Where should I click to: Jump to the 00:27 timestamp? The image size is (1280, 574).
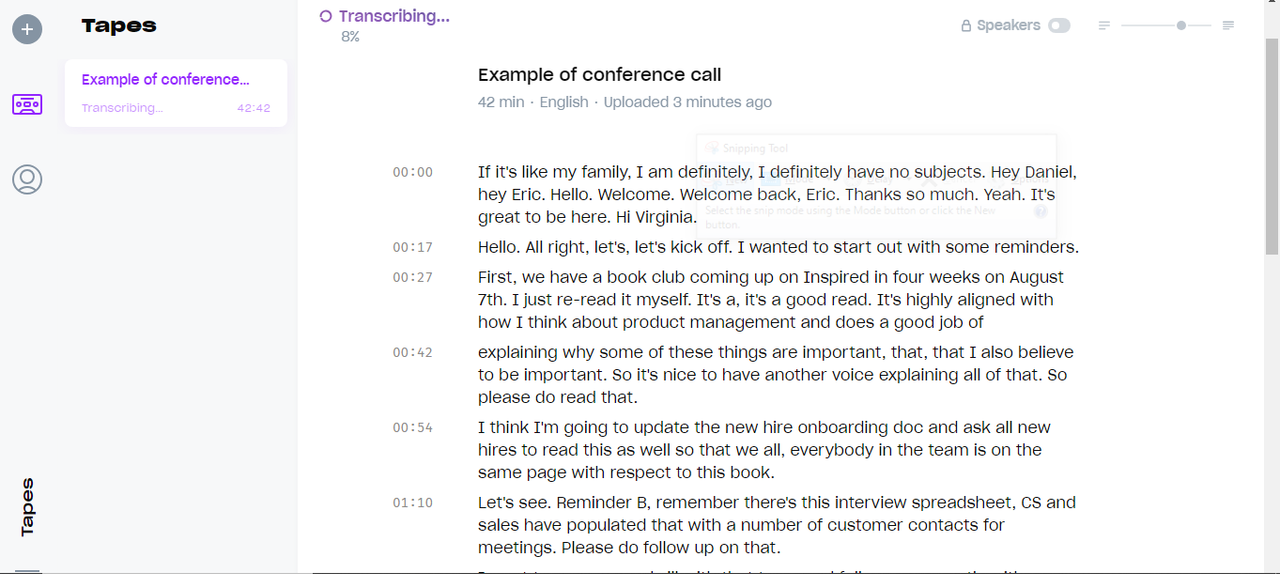(x=412, y=277)
